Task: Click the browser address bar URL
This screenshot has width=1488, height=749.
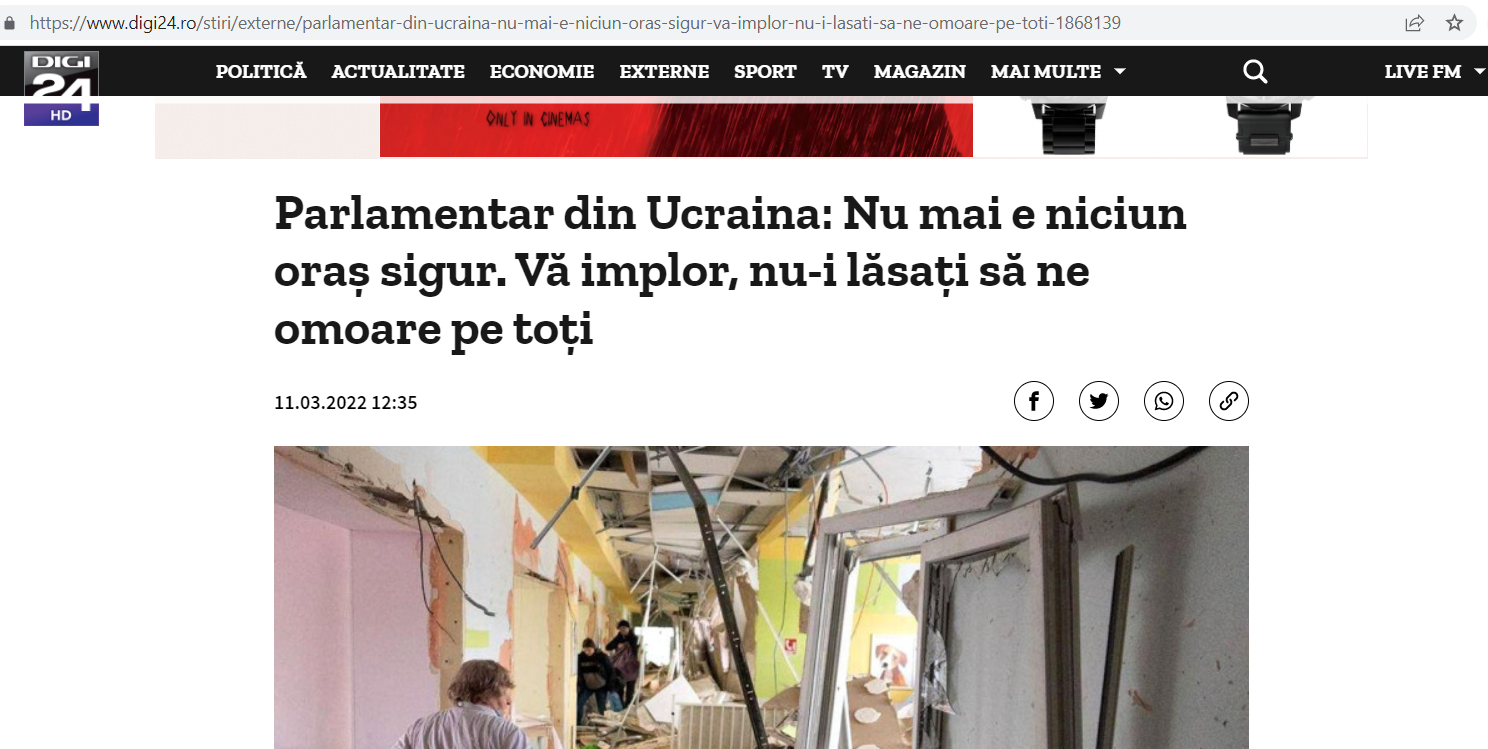Action: 575,22
